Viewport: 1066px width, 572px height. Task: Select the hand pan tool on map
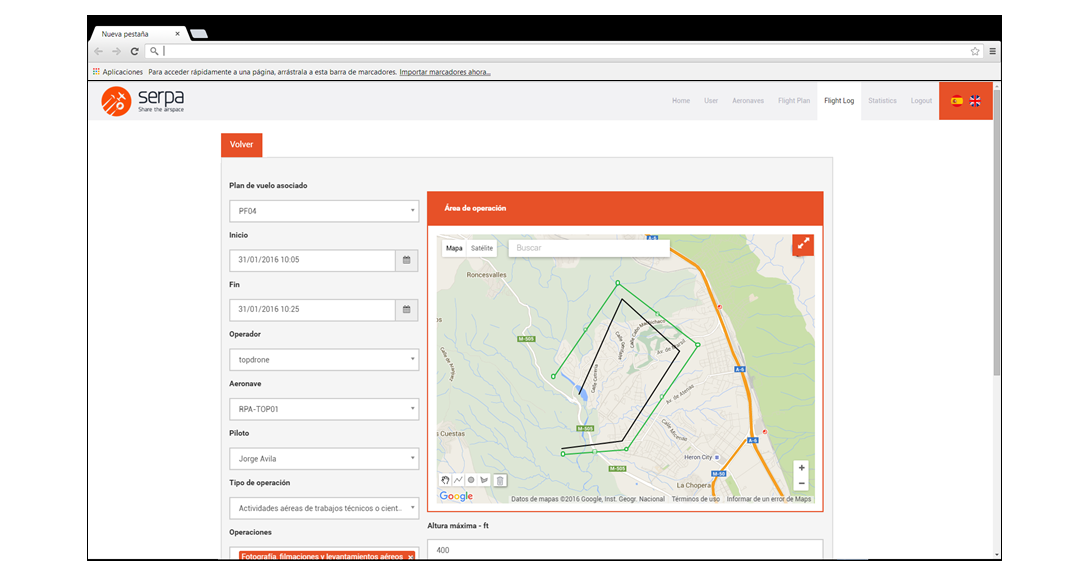click(x=446, y=480)
